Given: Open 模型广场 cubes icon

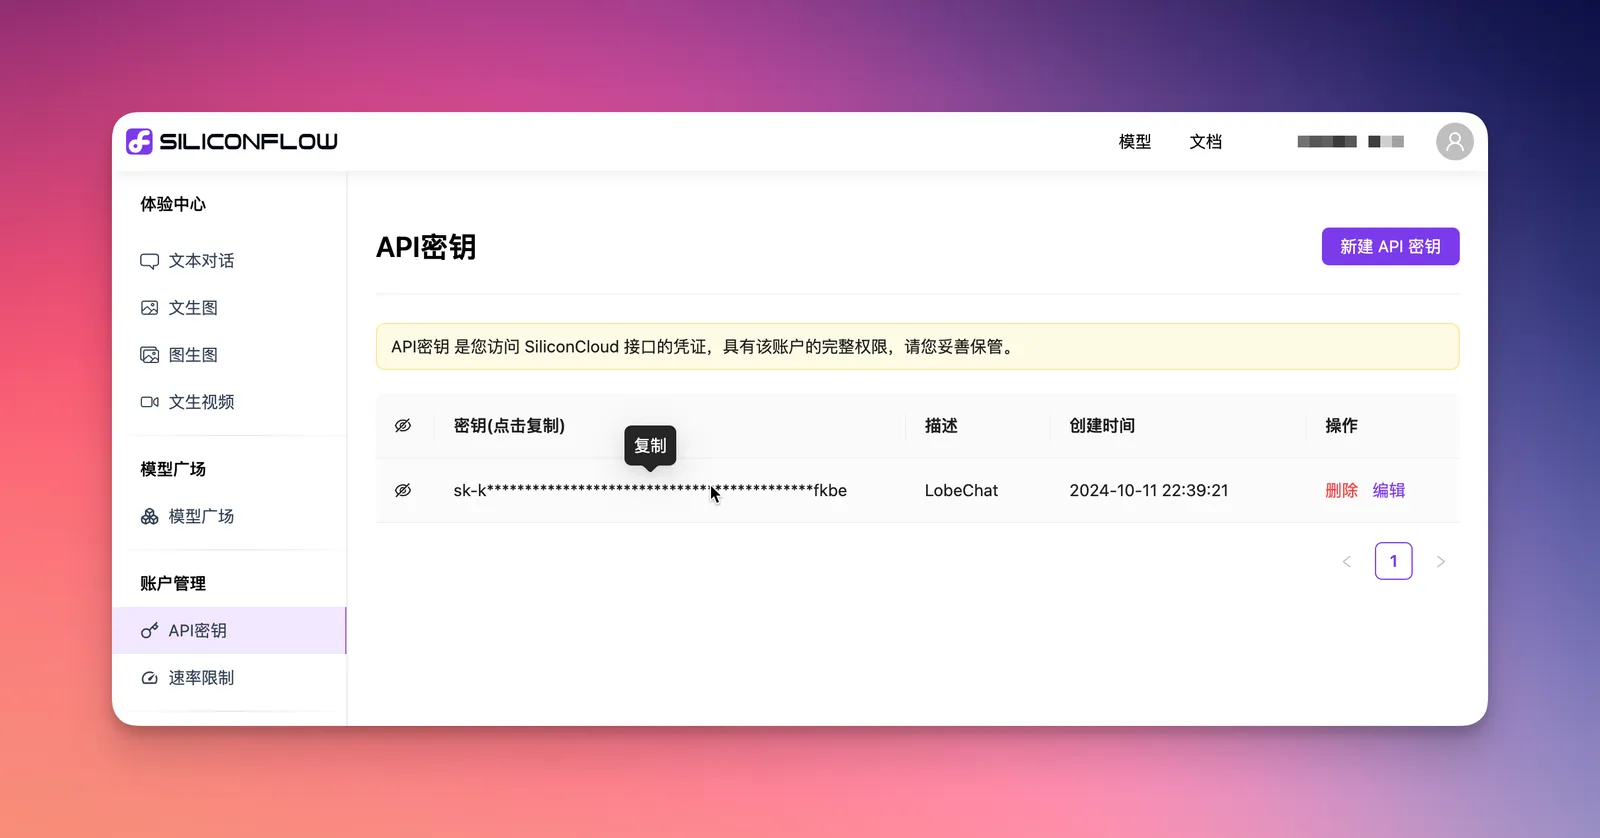Looking at the screenshot, I should coord(149,516).
